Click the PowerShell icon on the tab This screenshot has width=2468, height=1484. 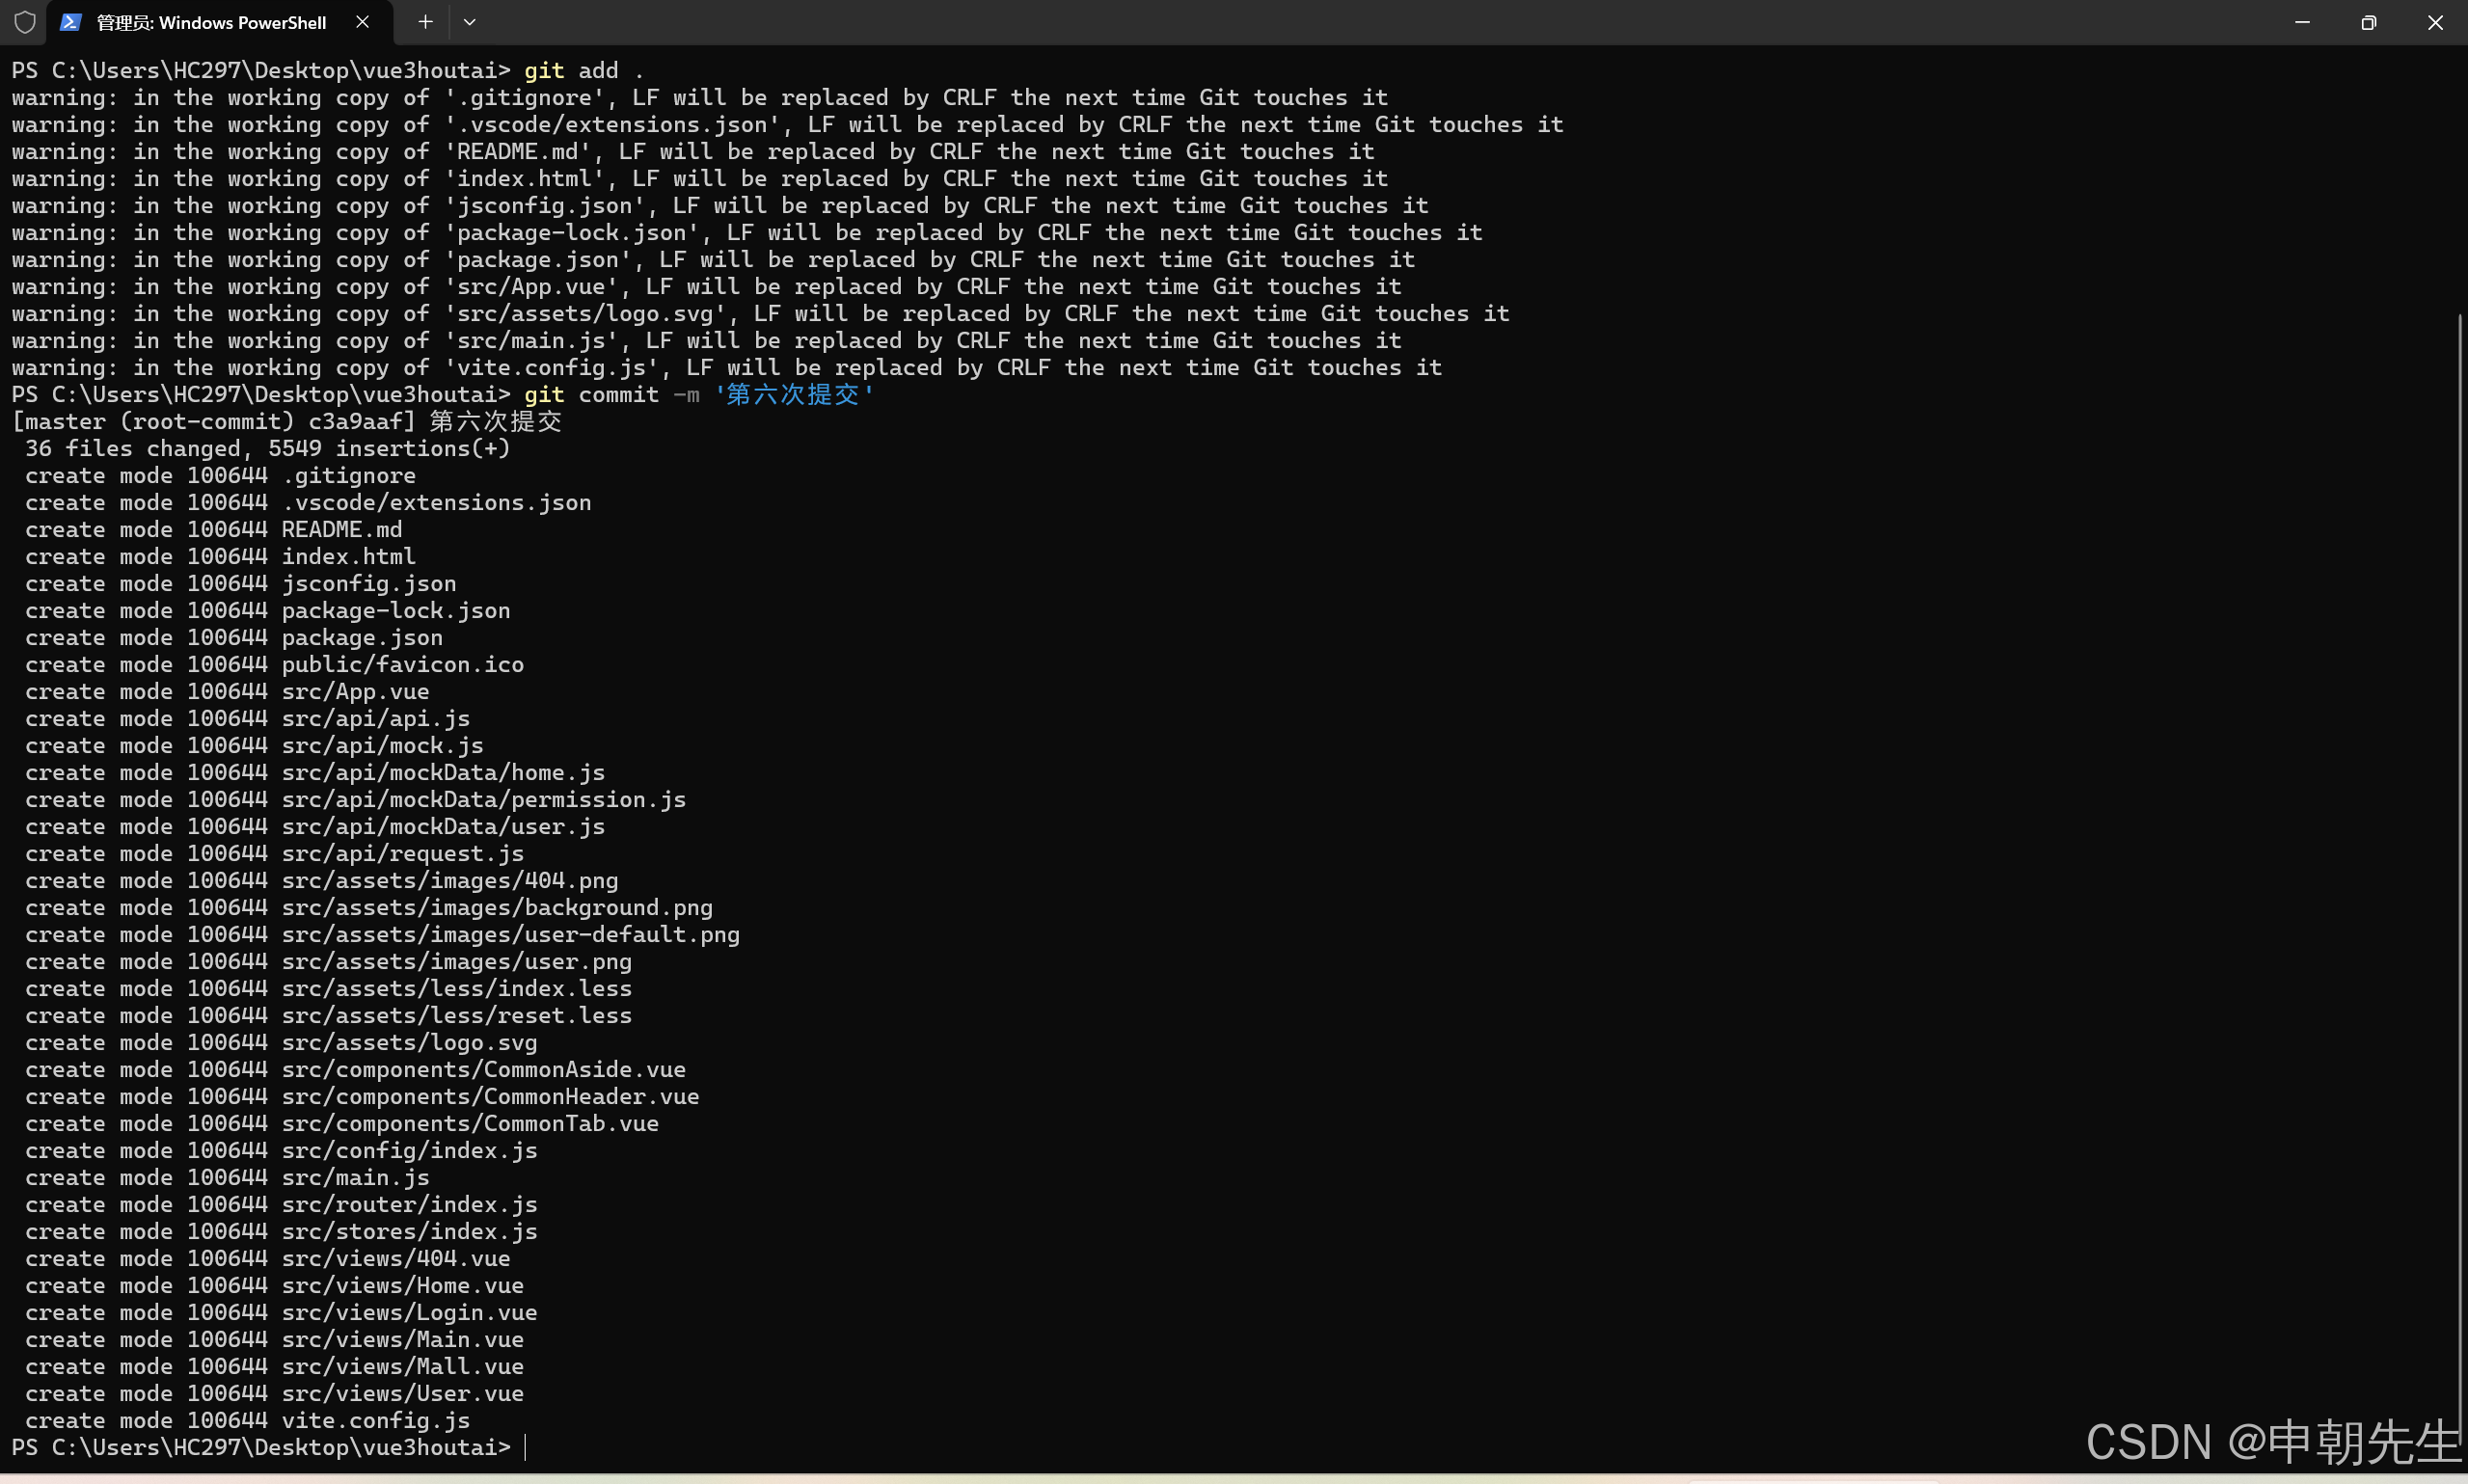point(70,22)
